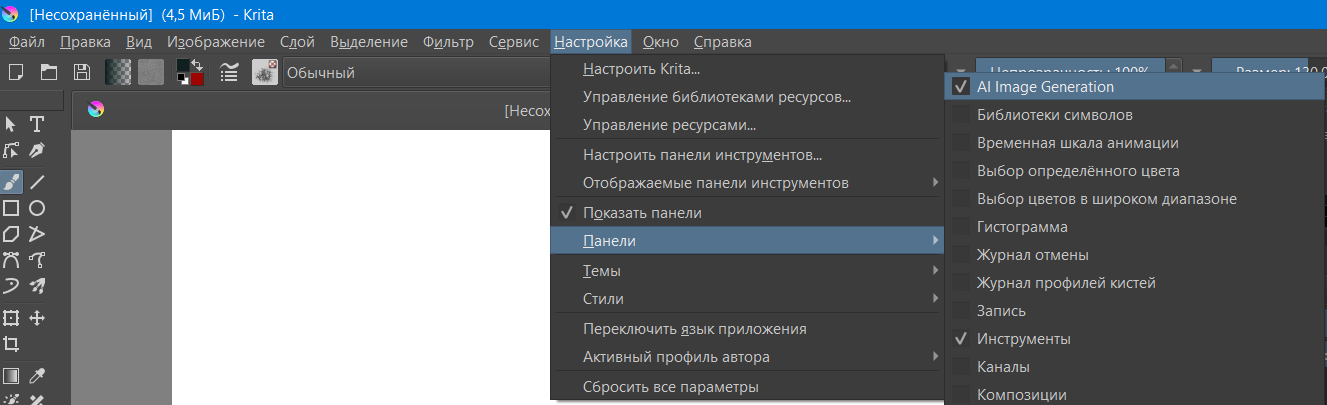Select the Crop tool
This screenshot has width=1327, height=405.
point(11,344)
